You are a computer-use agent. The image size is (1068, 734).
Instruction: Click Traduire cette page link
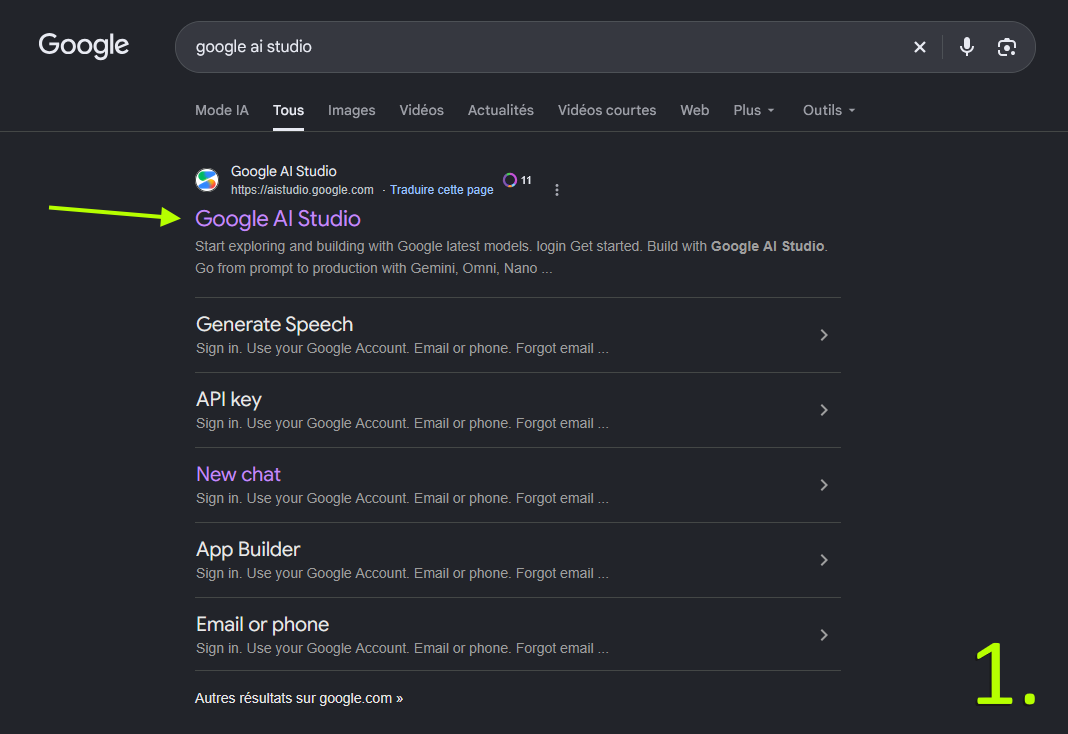point(441,190)
